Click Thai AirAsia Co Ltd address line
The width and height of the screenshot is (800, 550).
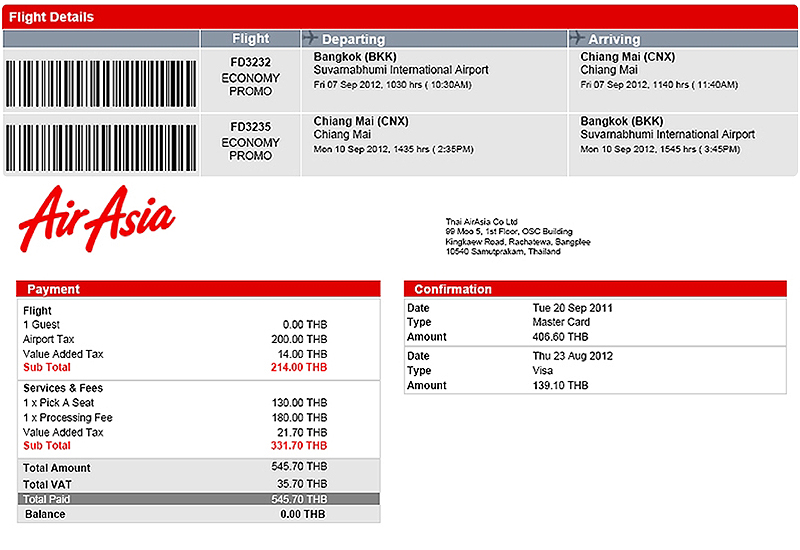pos(481,222)
